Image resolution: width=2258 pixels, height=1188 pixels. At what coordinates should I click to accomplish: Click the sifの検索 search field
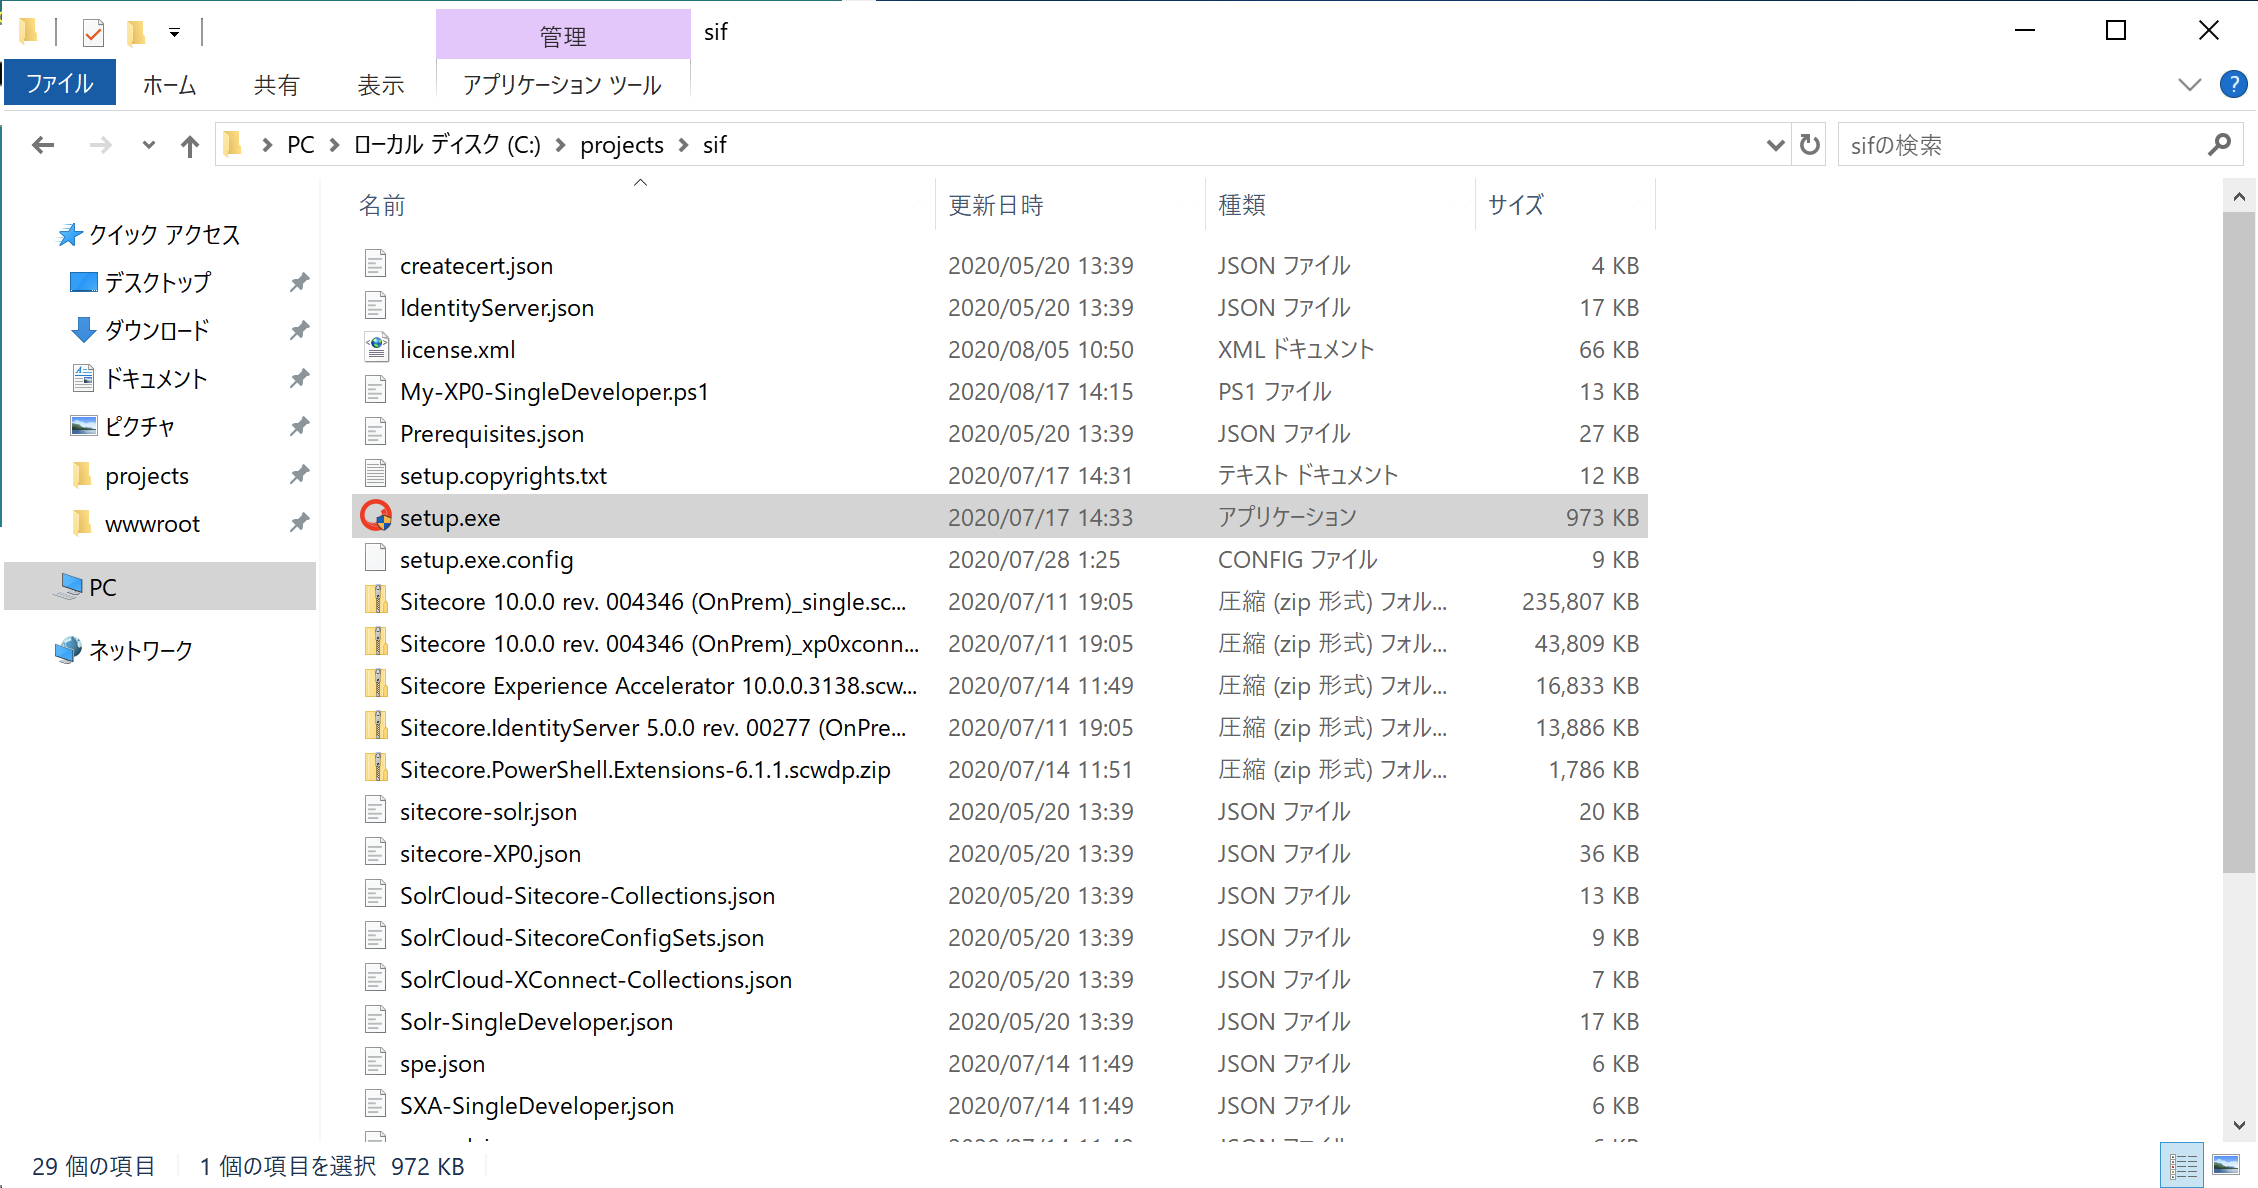(2020, 145)
